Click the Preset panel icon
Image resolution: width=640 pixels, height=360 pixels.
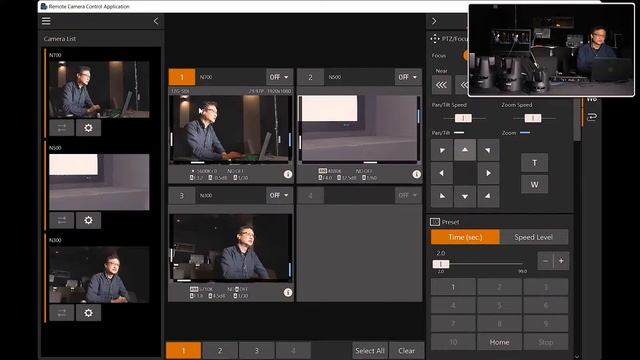click(x=435, y=222)
